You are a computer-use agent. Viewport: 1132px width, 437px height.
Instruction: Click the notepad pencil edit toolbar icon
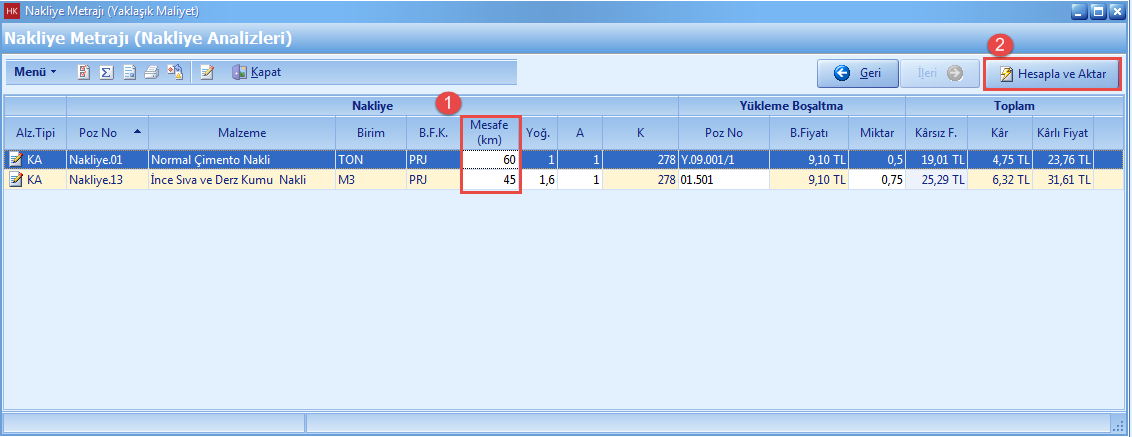(207, 73)
